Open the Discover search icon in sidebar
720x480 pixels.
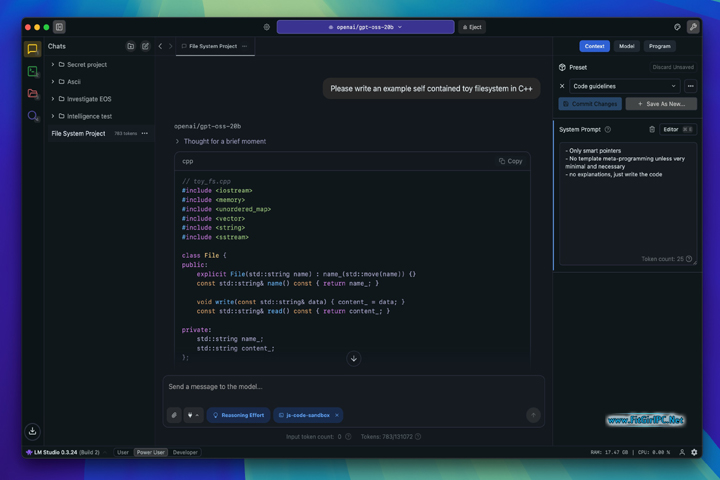(x=33, y=116)
